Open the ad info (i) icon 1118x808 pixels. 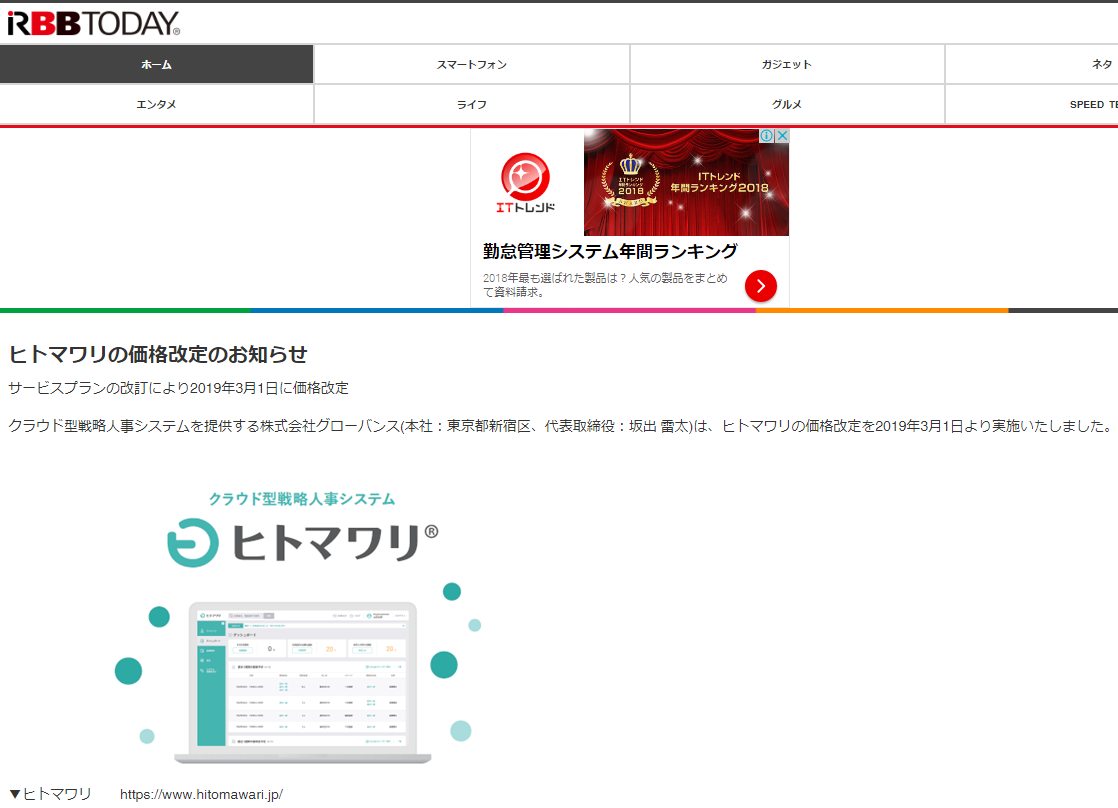767,136
